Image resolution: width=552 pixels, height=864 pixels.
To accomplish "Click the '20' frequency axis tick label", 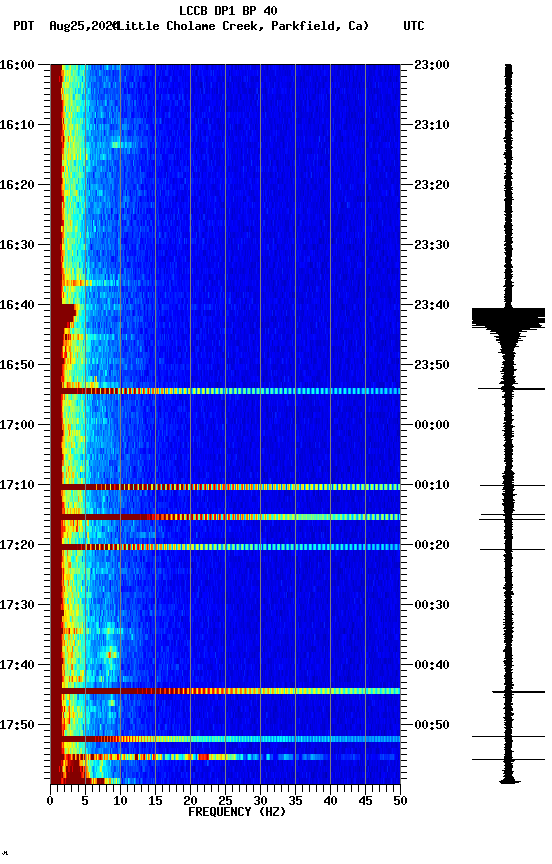I will pos(190,802).
